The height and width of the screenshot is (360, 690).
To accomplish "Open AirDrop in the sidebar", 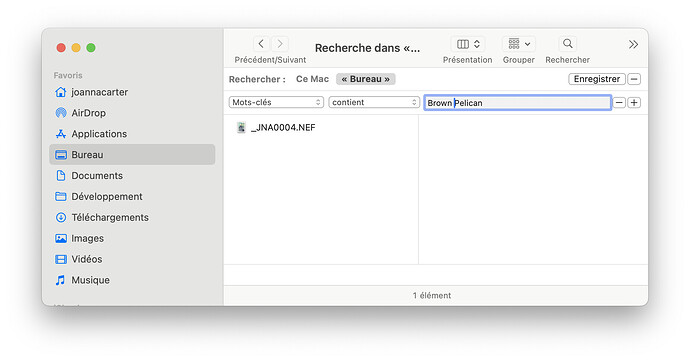I will point(132,113).
